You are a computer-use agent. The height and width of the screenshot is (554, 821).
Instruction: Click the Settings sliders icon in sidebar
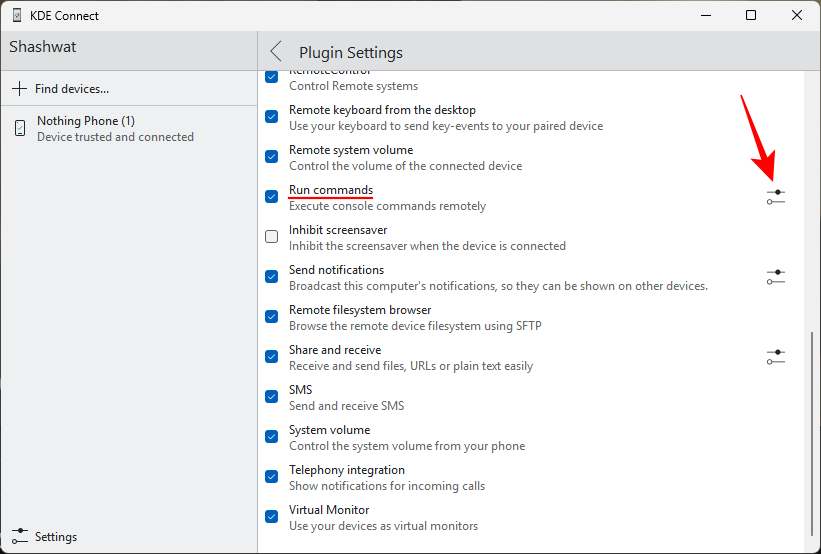pyautogui.click(x=19, y=536)
